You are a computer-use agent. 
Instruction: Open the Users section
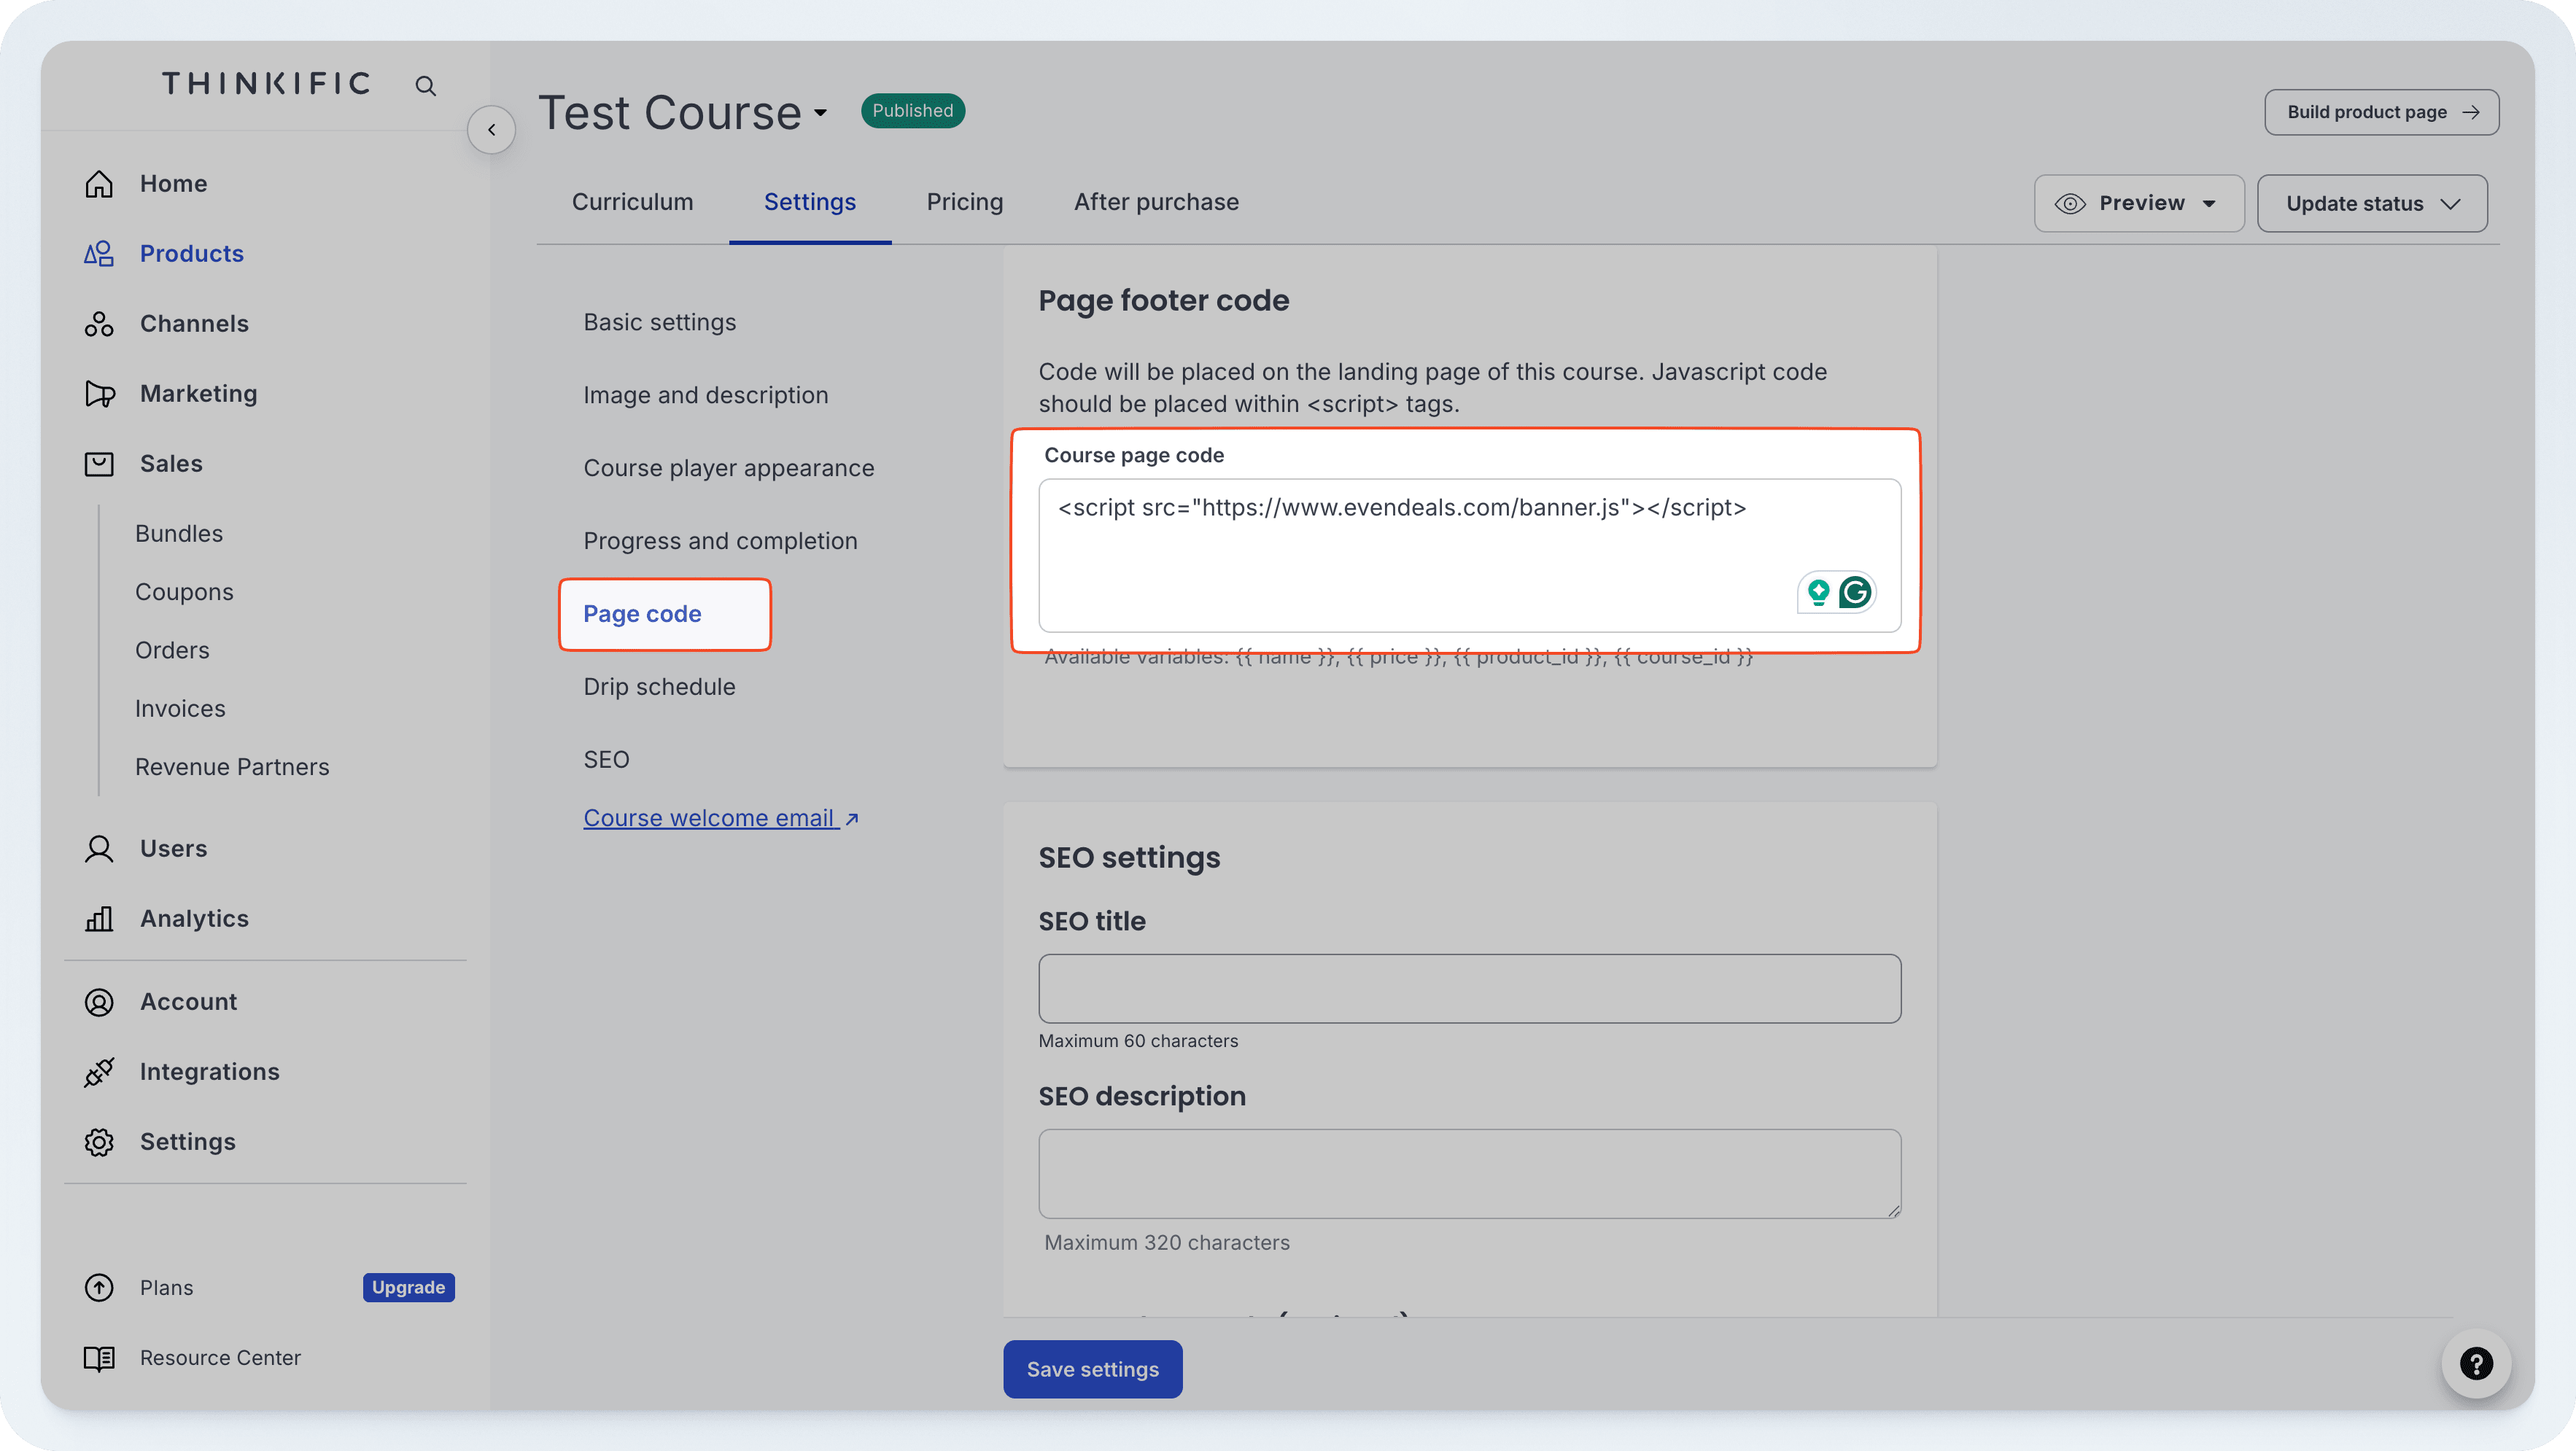174,848
